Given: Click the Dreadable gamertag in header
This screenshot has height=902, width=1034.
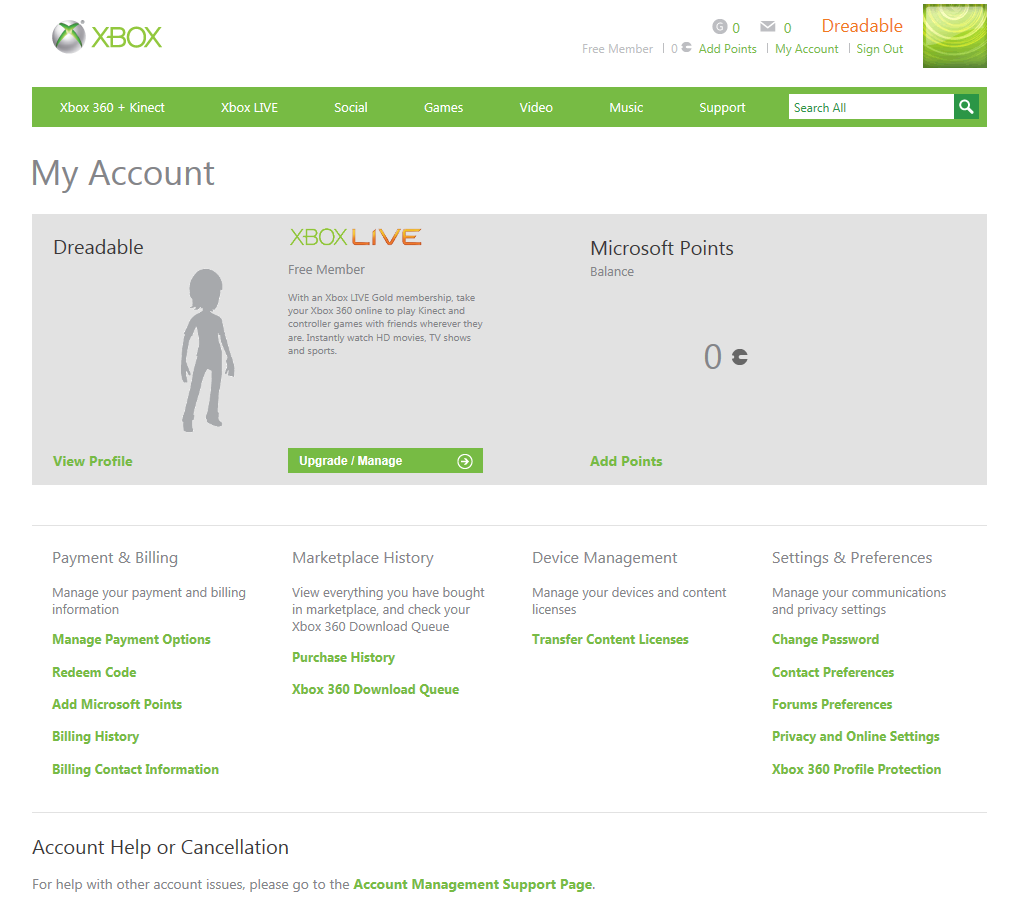Looking at the screenshot, I should pos(862,26).
